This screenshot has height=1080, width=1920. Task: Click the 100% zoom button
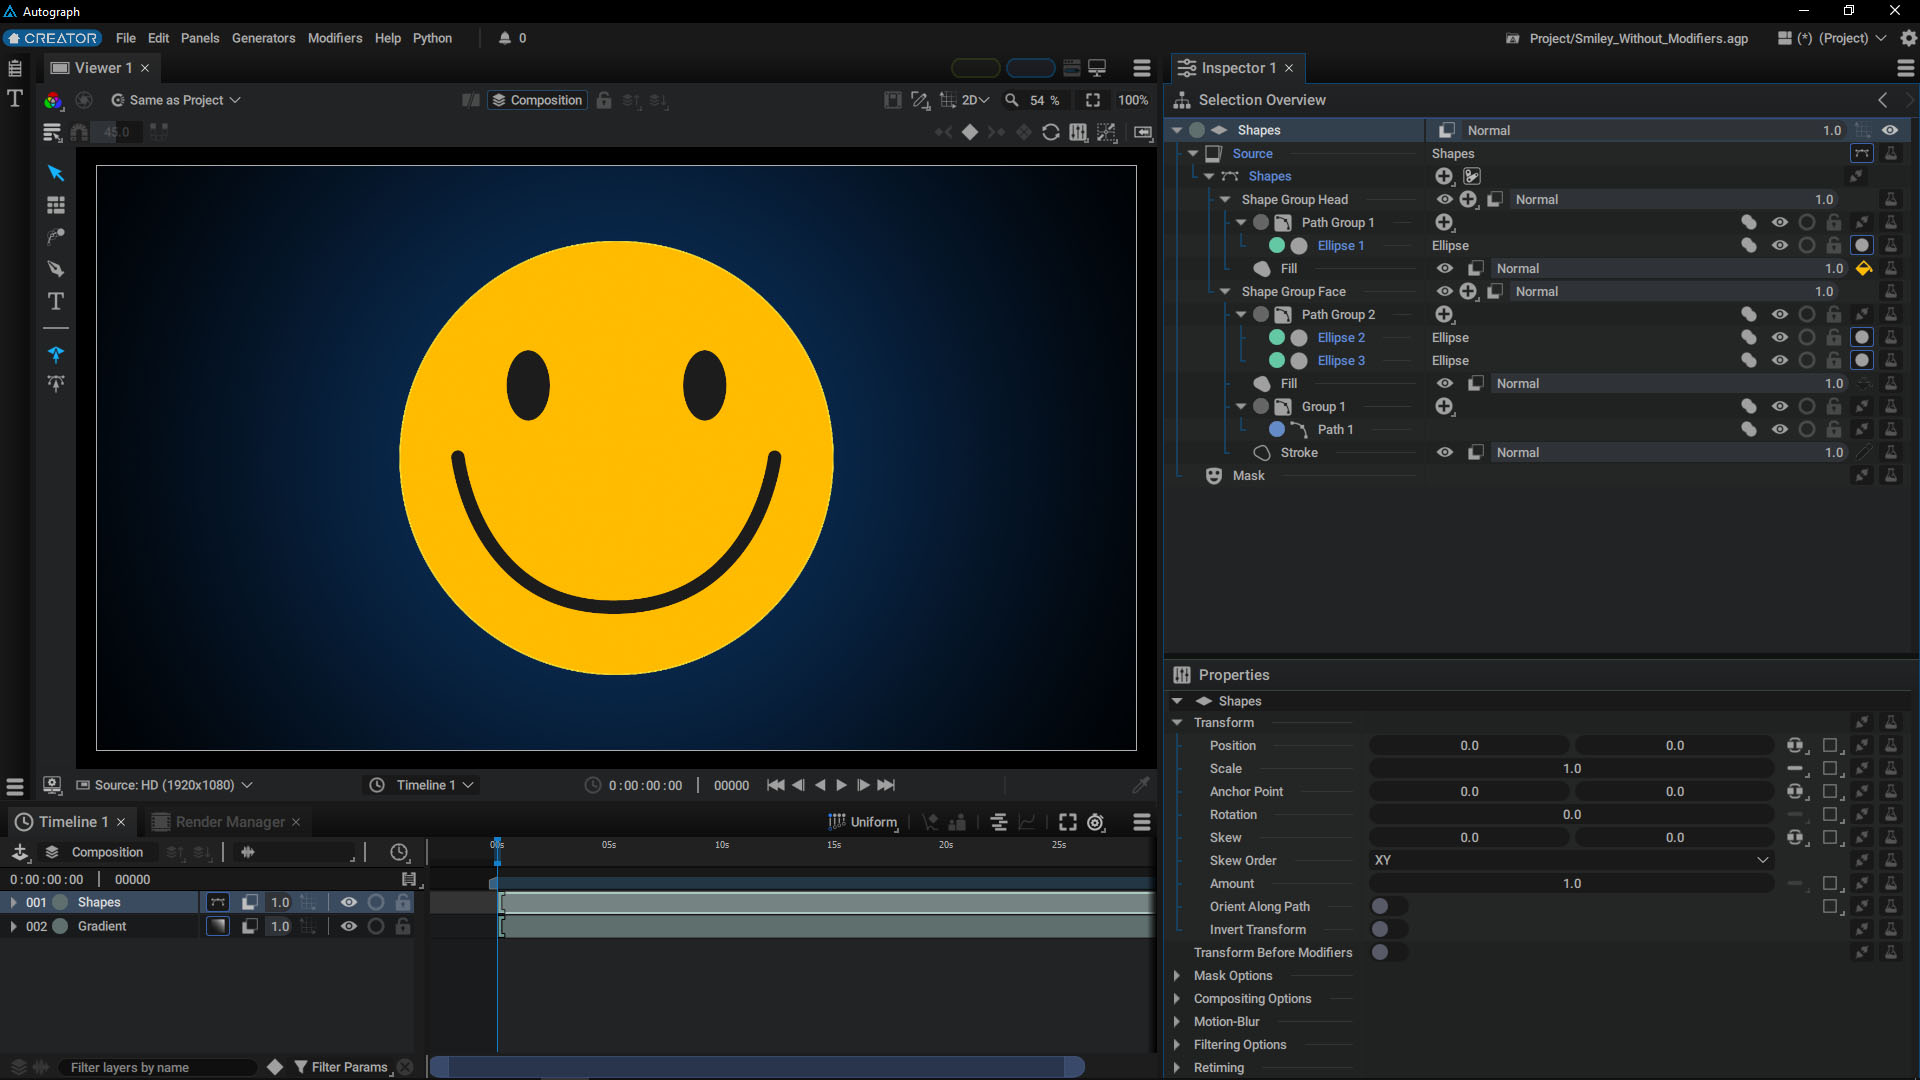click(x=1133, y=100)
